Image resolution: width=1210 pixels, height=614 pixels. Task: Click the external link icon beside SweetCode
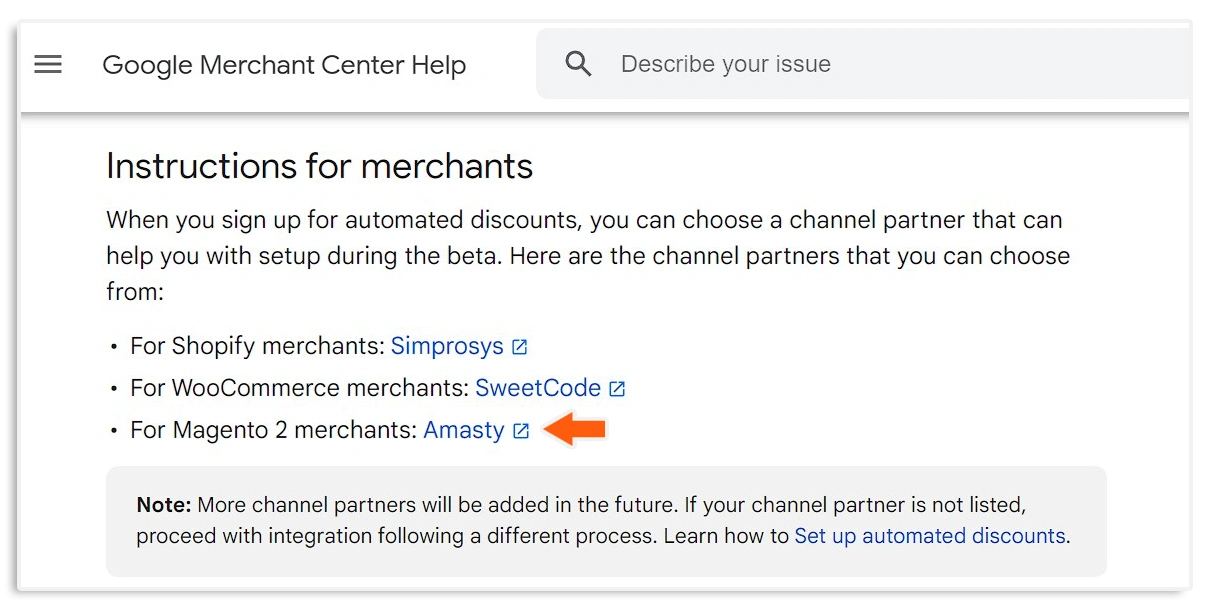(618, 388)
